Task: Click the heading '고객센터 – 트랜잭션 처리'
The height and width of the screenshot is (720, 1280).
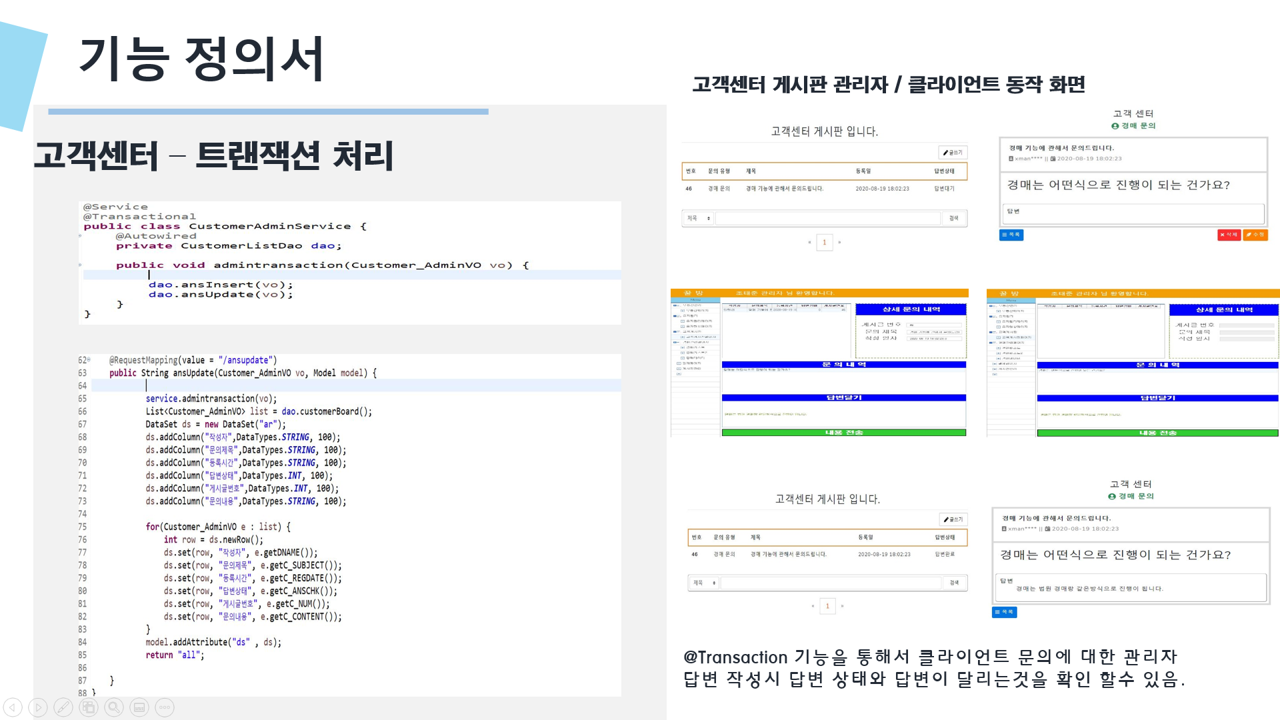Action: click(213, 156)
